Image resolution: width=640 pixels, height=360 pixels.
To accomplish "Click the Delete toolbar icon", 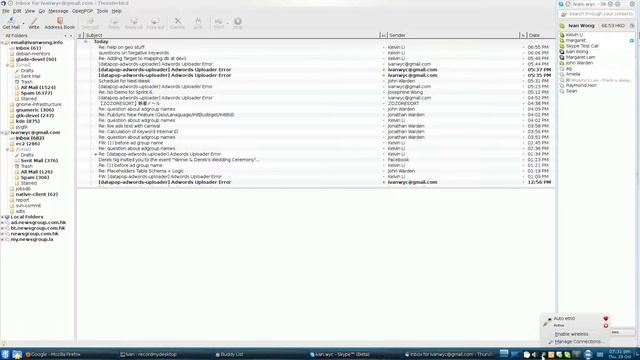I will [178, 23].
